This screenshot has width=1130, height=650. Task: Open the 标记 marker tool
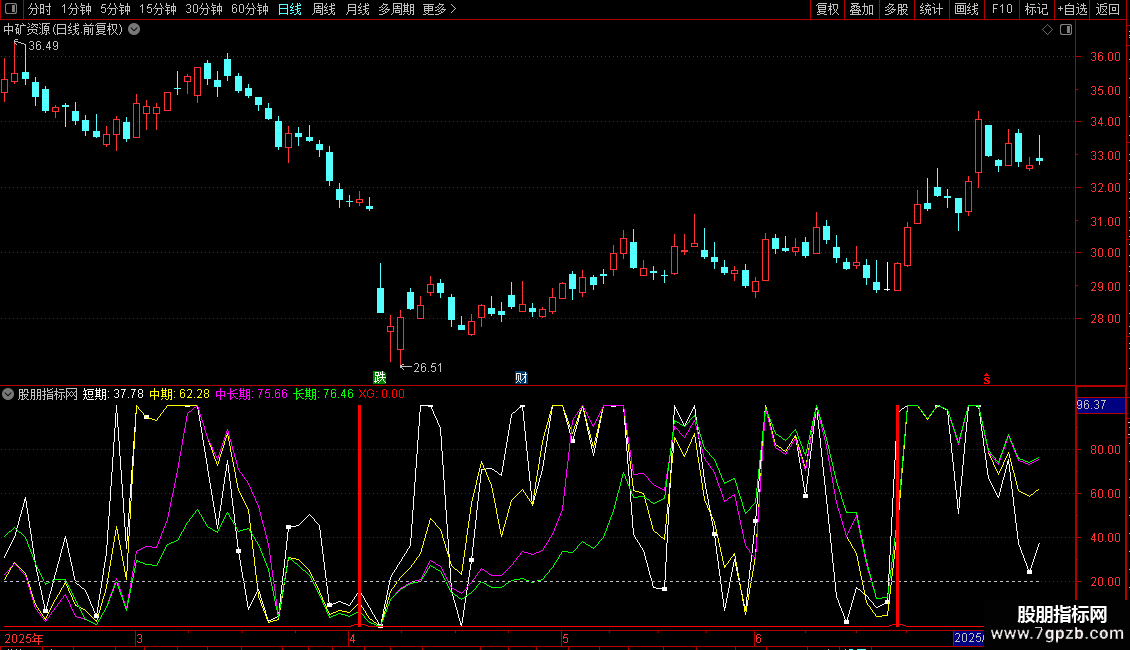(x=1036, y=9)
